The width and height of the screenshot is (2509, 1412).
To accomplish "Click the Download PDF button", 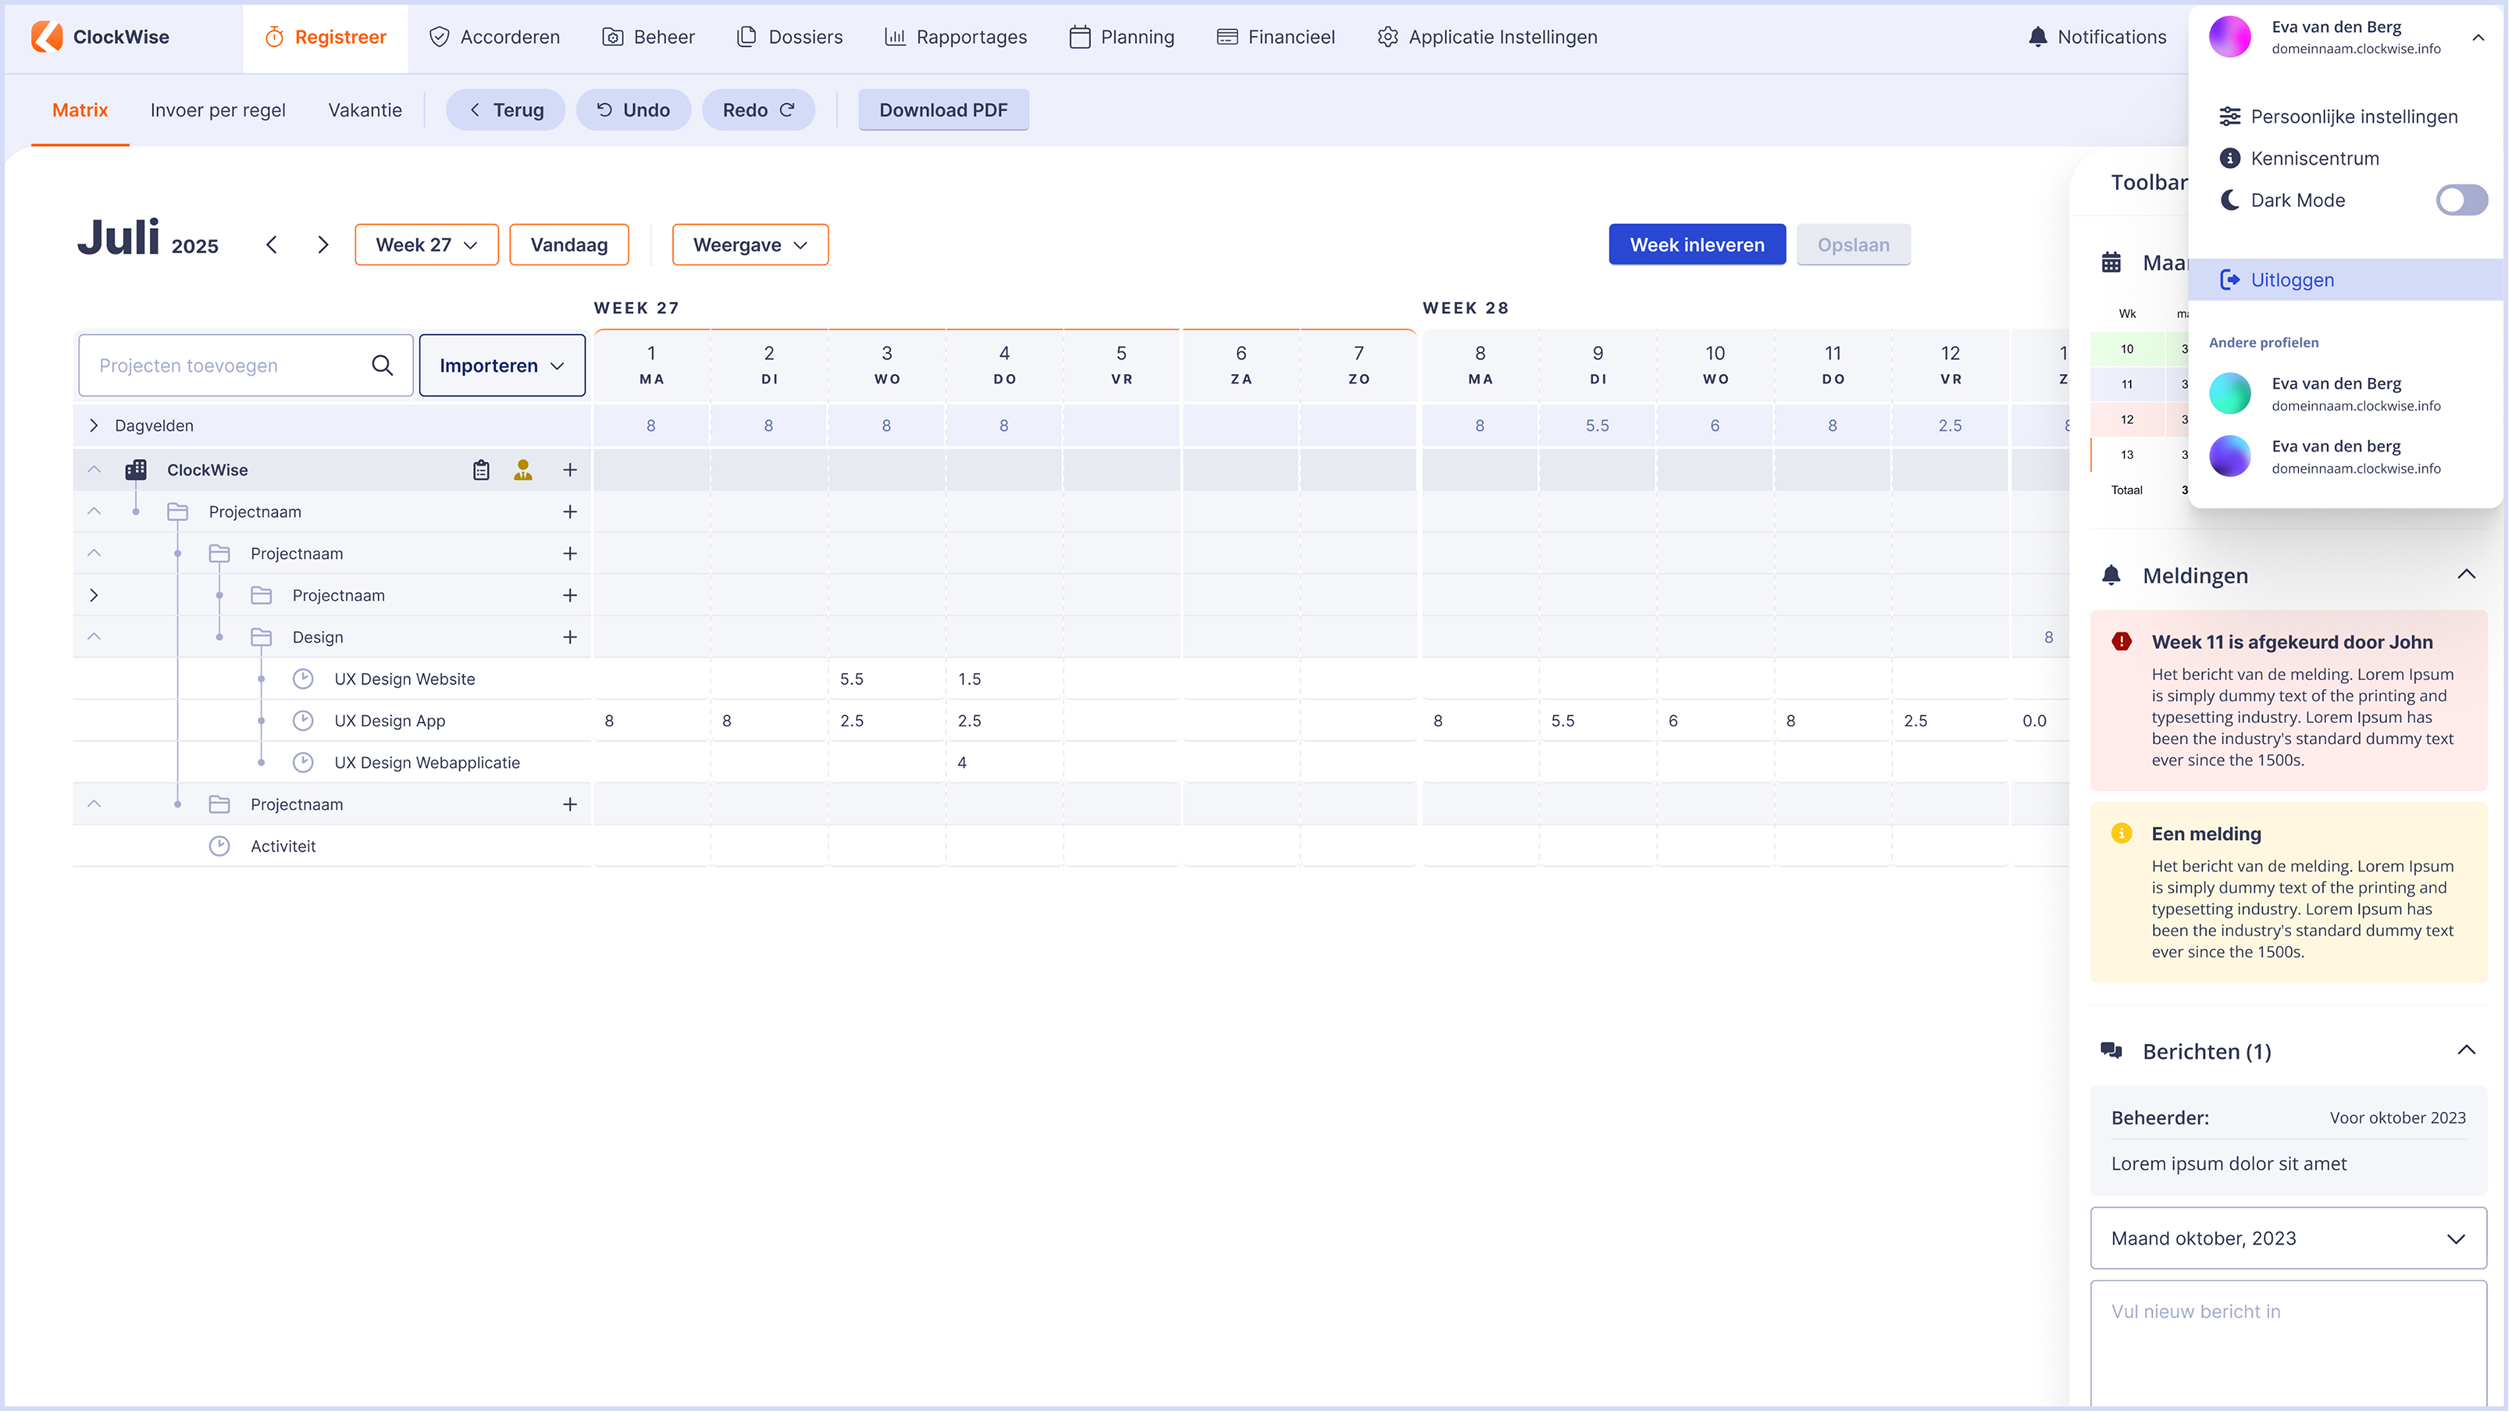I will pos(943,110).
